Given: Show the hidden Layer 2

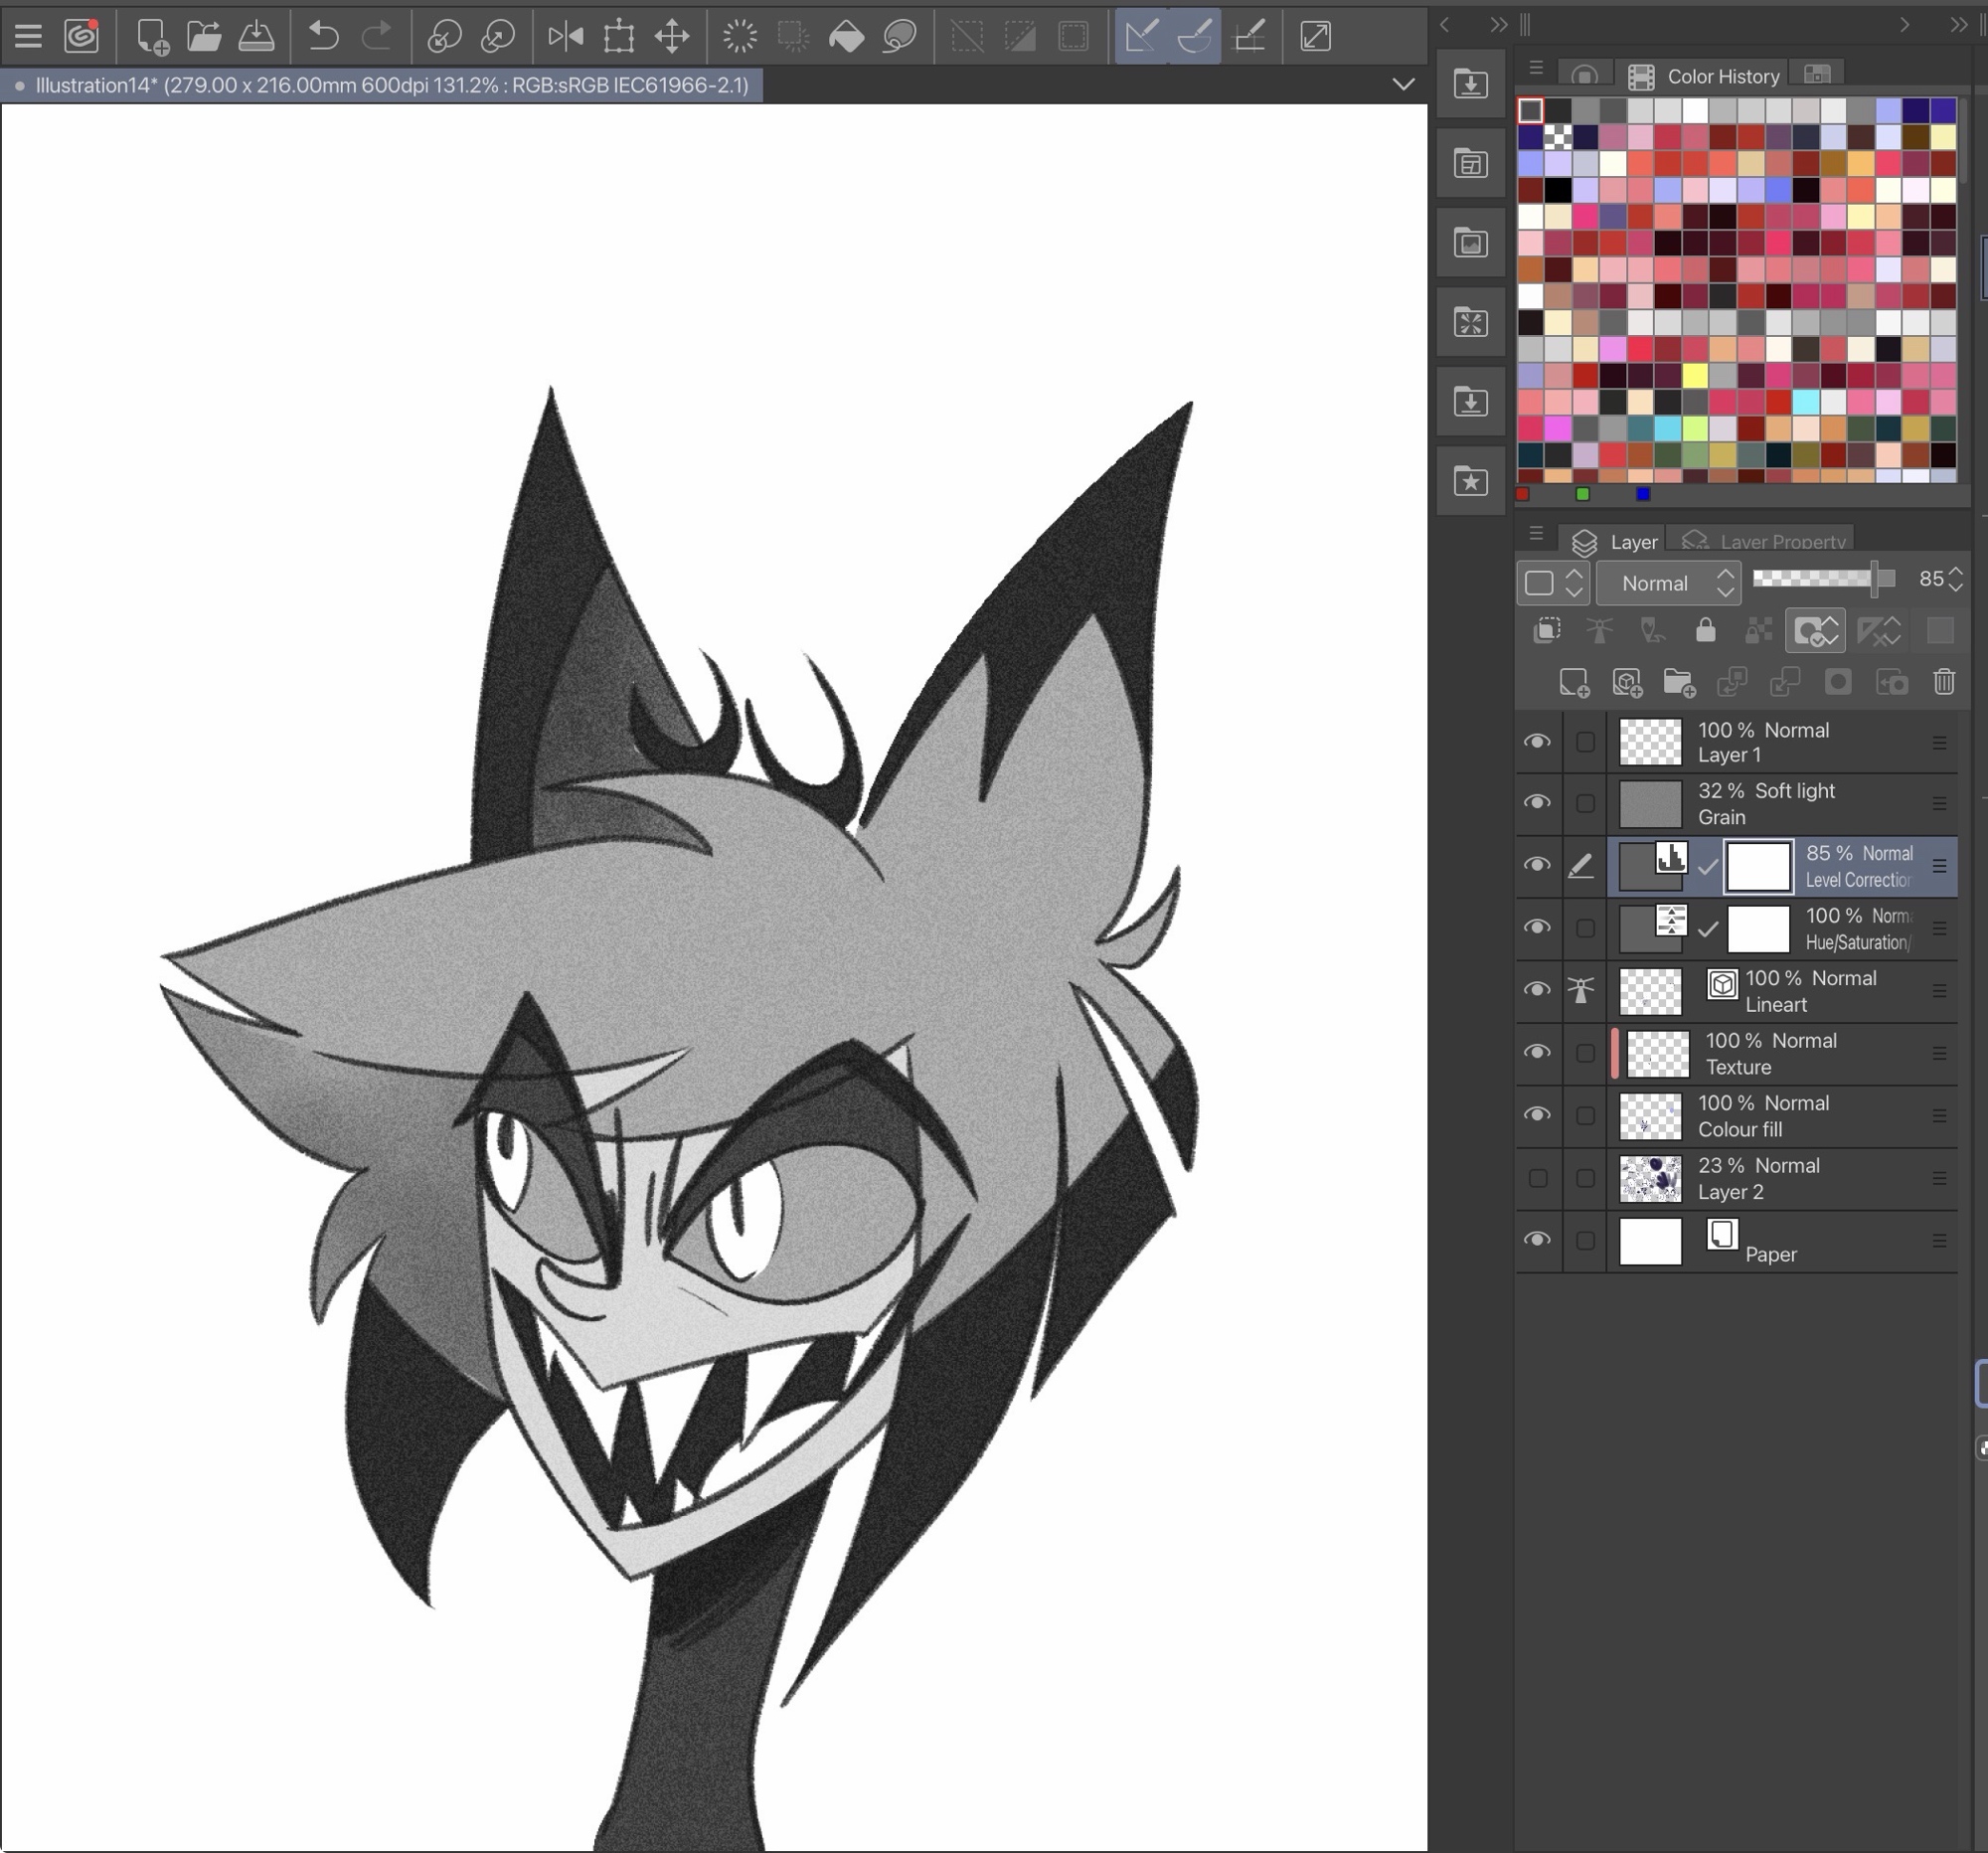Looking at the screenshot, I should pyautogui.click(x=1537, y=1178).
